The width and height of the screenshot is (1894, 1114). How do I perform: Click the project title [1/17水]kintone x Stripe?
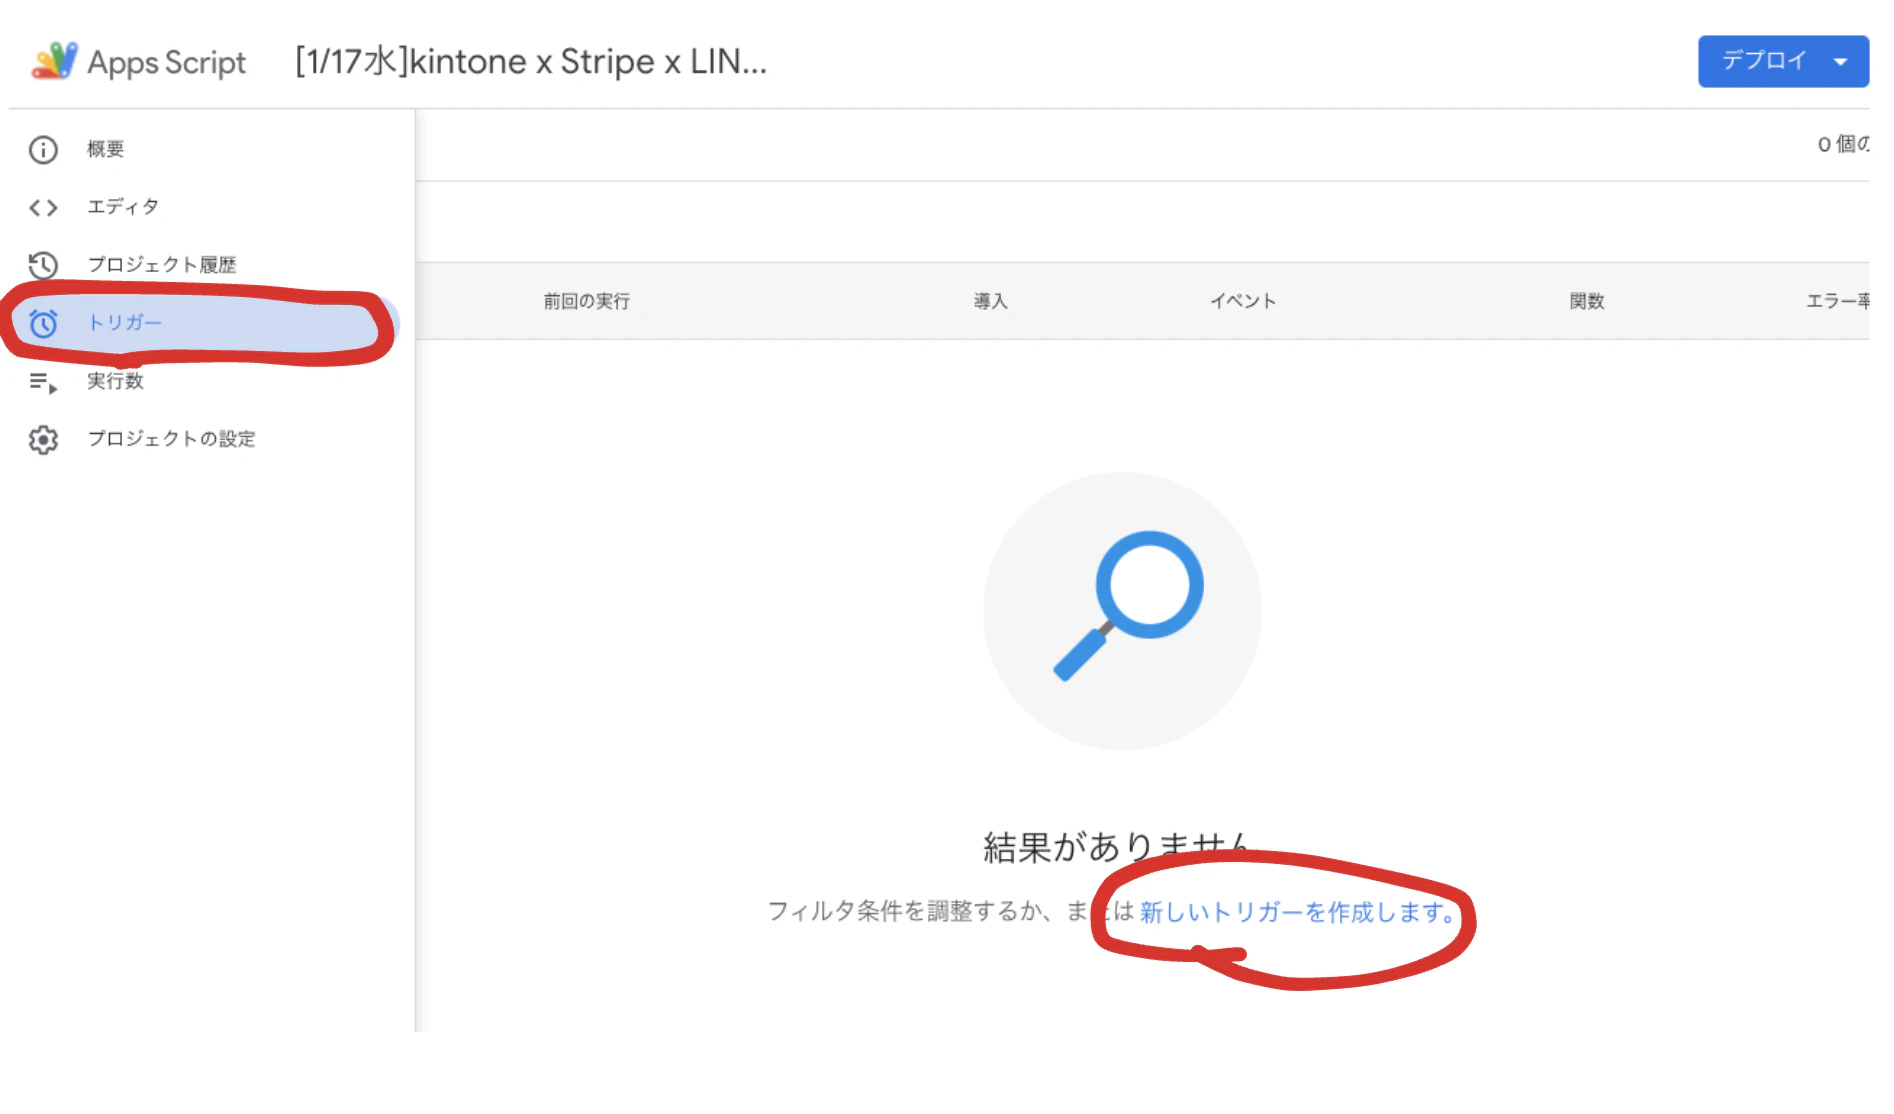(529, 61)
